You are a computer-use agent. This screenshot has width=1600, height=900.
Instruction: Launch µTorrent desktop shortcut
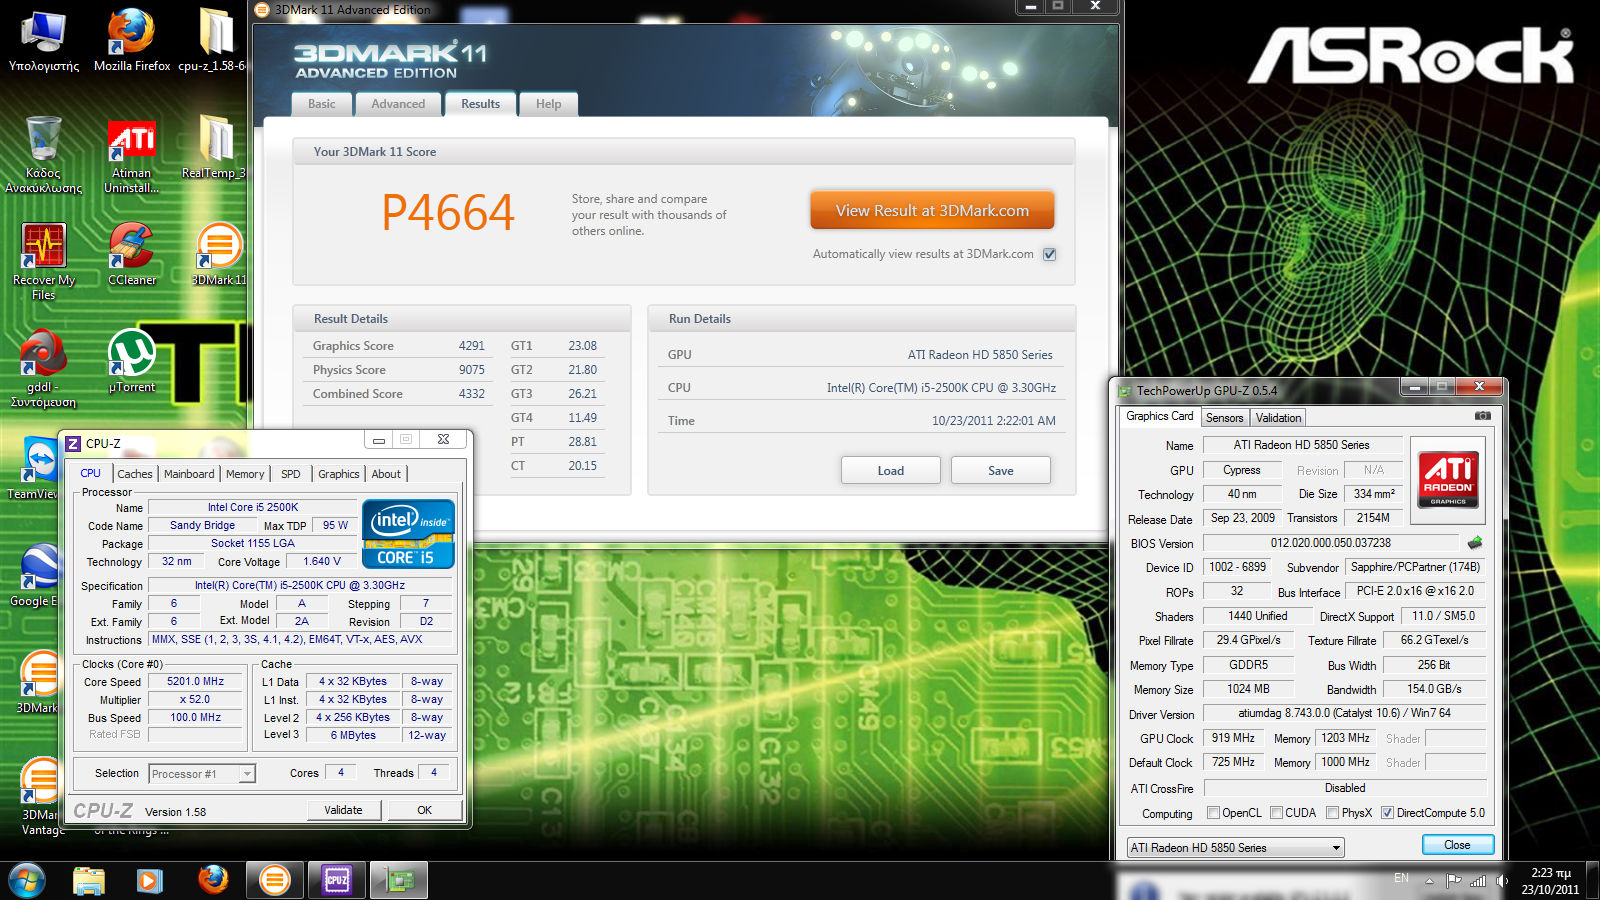(x=132, y=361)
